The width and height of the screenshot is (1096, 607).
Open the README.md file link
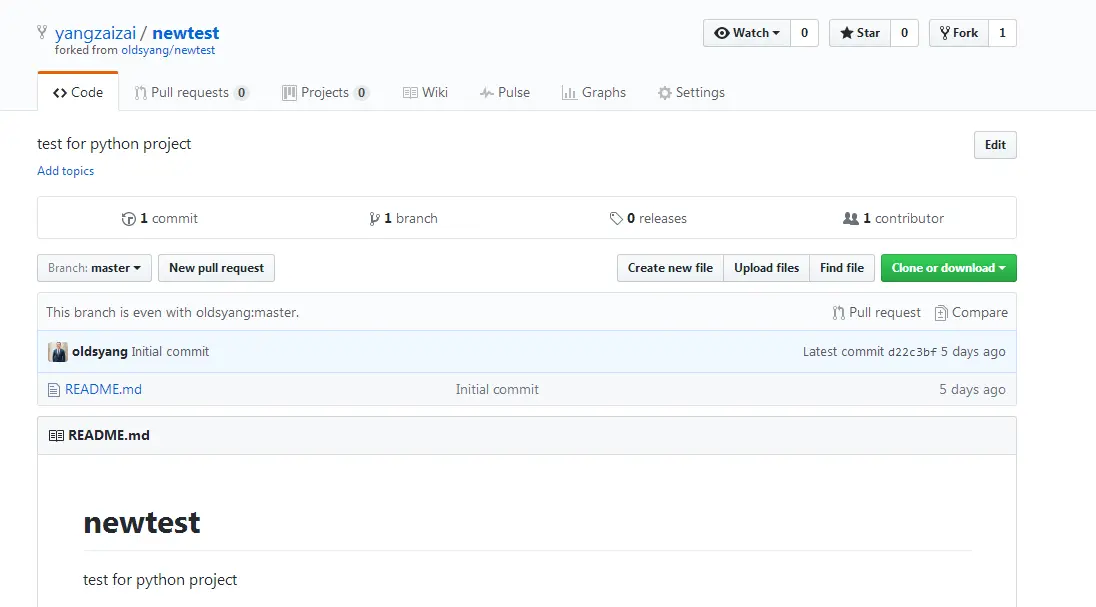click(x=103, y=390)
